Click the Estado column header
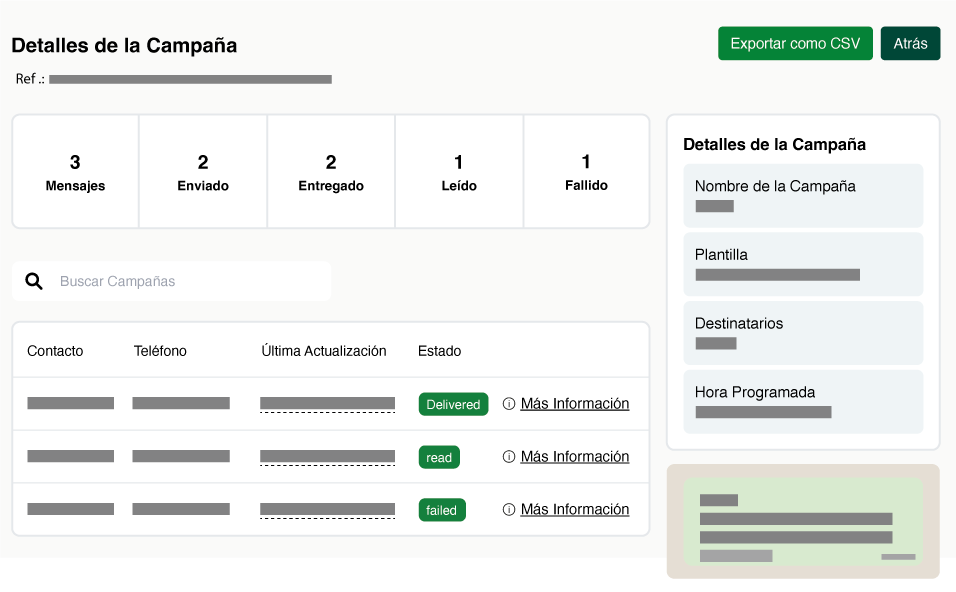The image size is (956, 592). (x=440, y=351)
